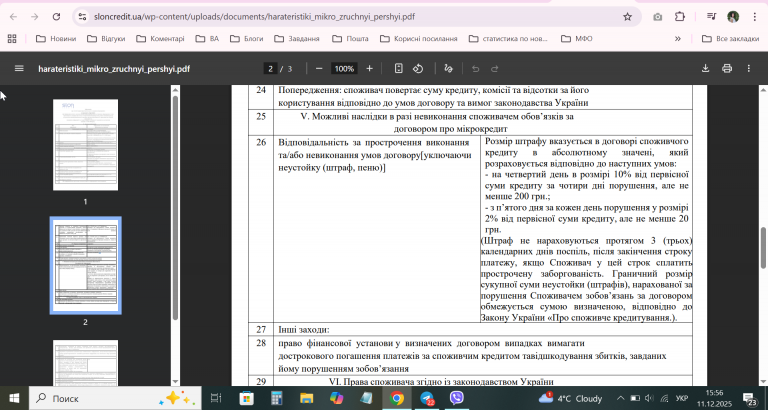The width and height of the screenshot is (768, 410).
Task: Edit the page number field
Action: [x=270, y=69]
